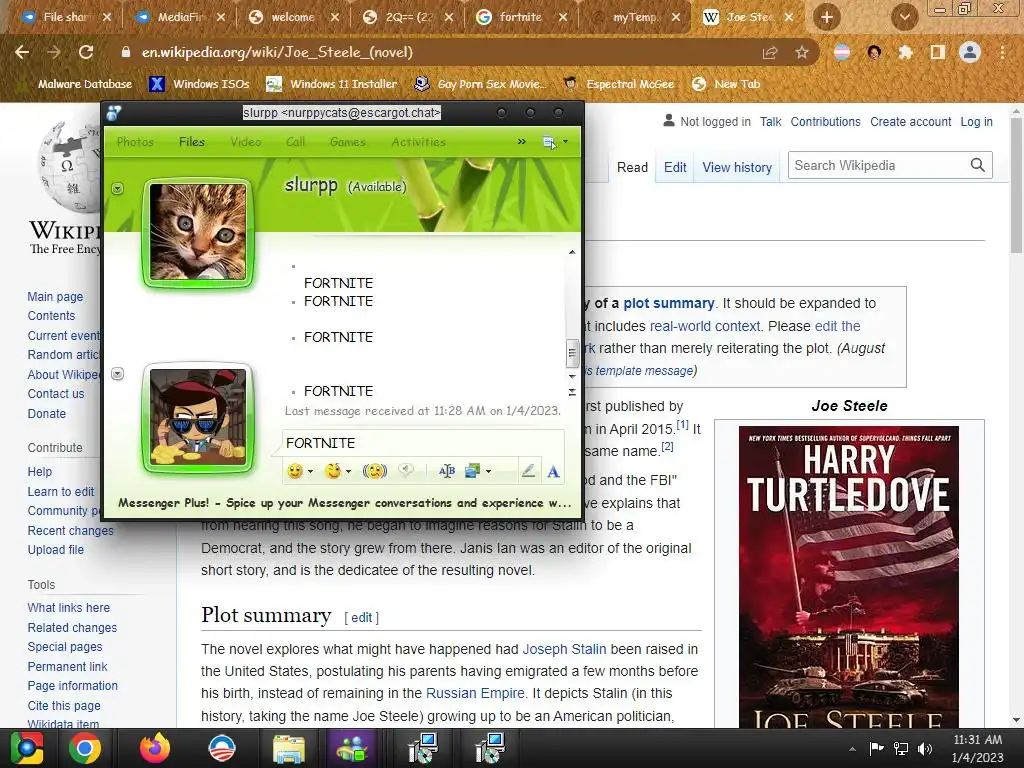Viewport: 1024px width, 768px height.
Task: Click the Messenger Plus banner text
Action: point(345,503)
